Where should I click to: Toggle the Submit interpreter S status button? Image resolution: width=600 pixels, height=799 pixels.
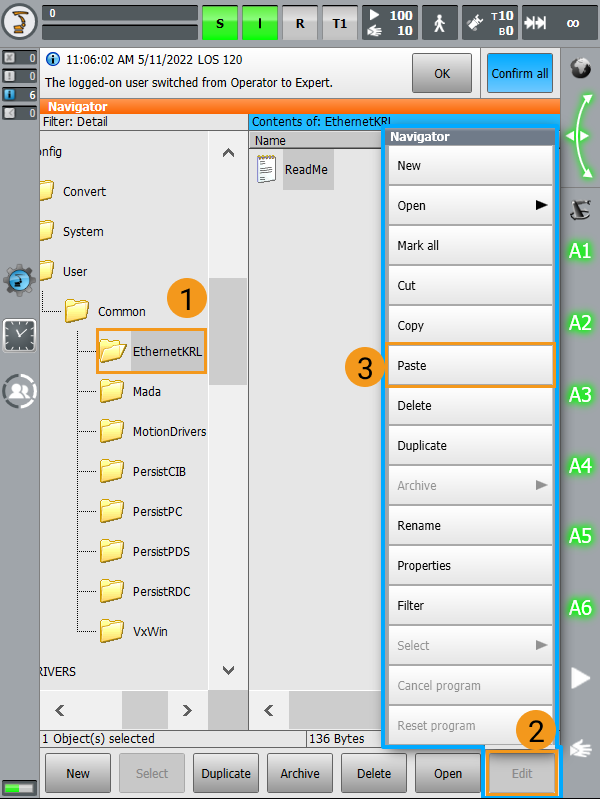pyautogui.click(x=220, y=23)
